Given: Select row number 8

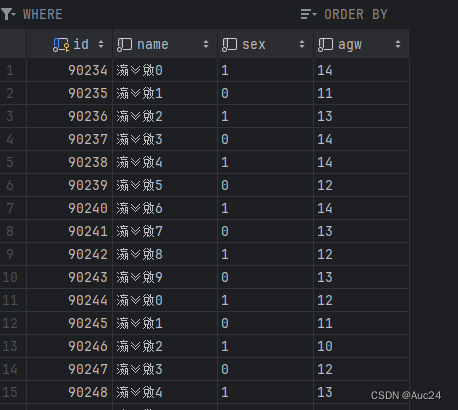Looking at the screenshot, I should pos(13,231).
